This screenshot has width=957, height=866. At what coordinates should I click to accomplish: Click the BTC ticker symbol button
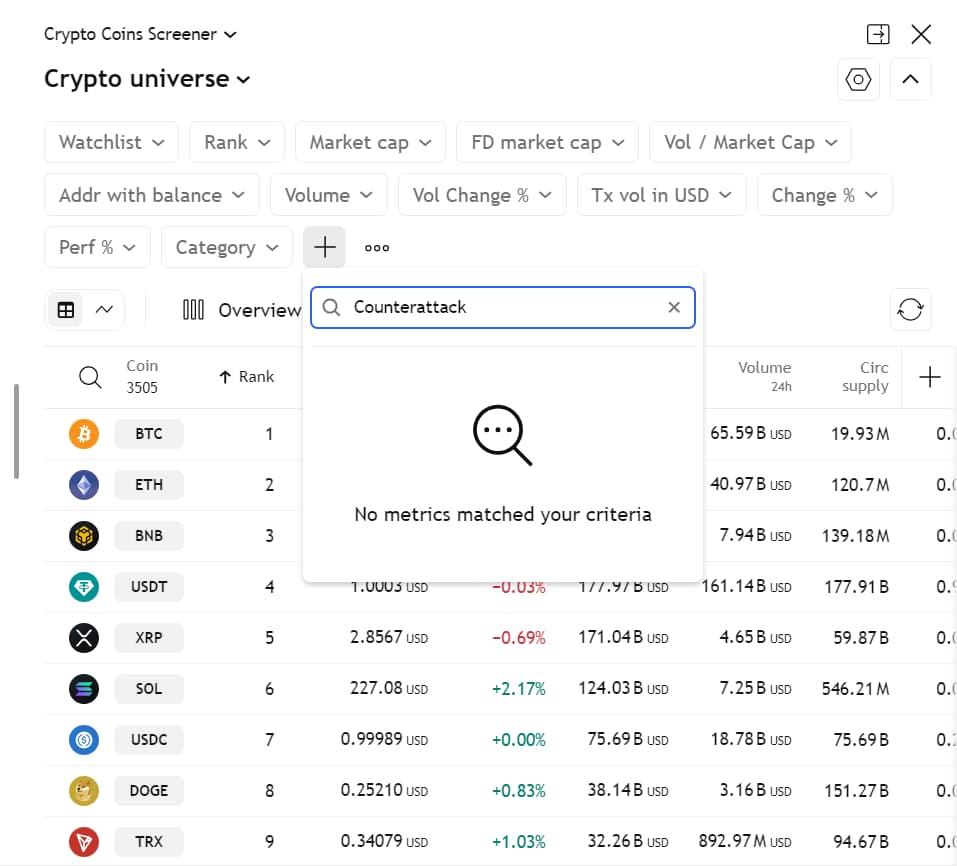coord(149,434)
